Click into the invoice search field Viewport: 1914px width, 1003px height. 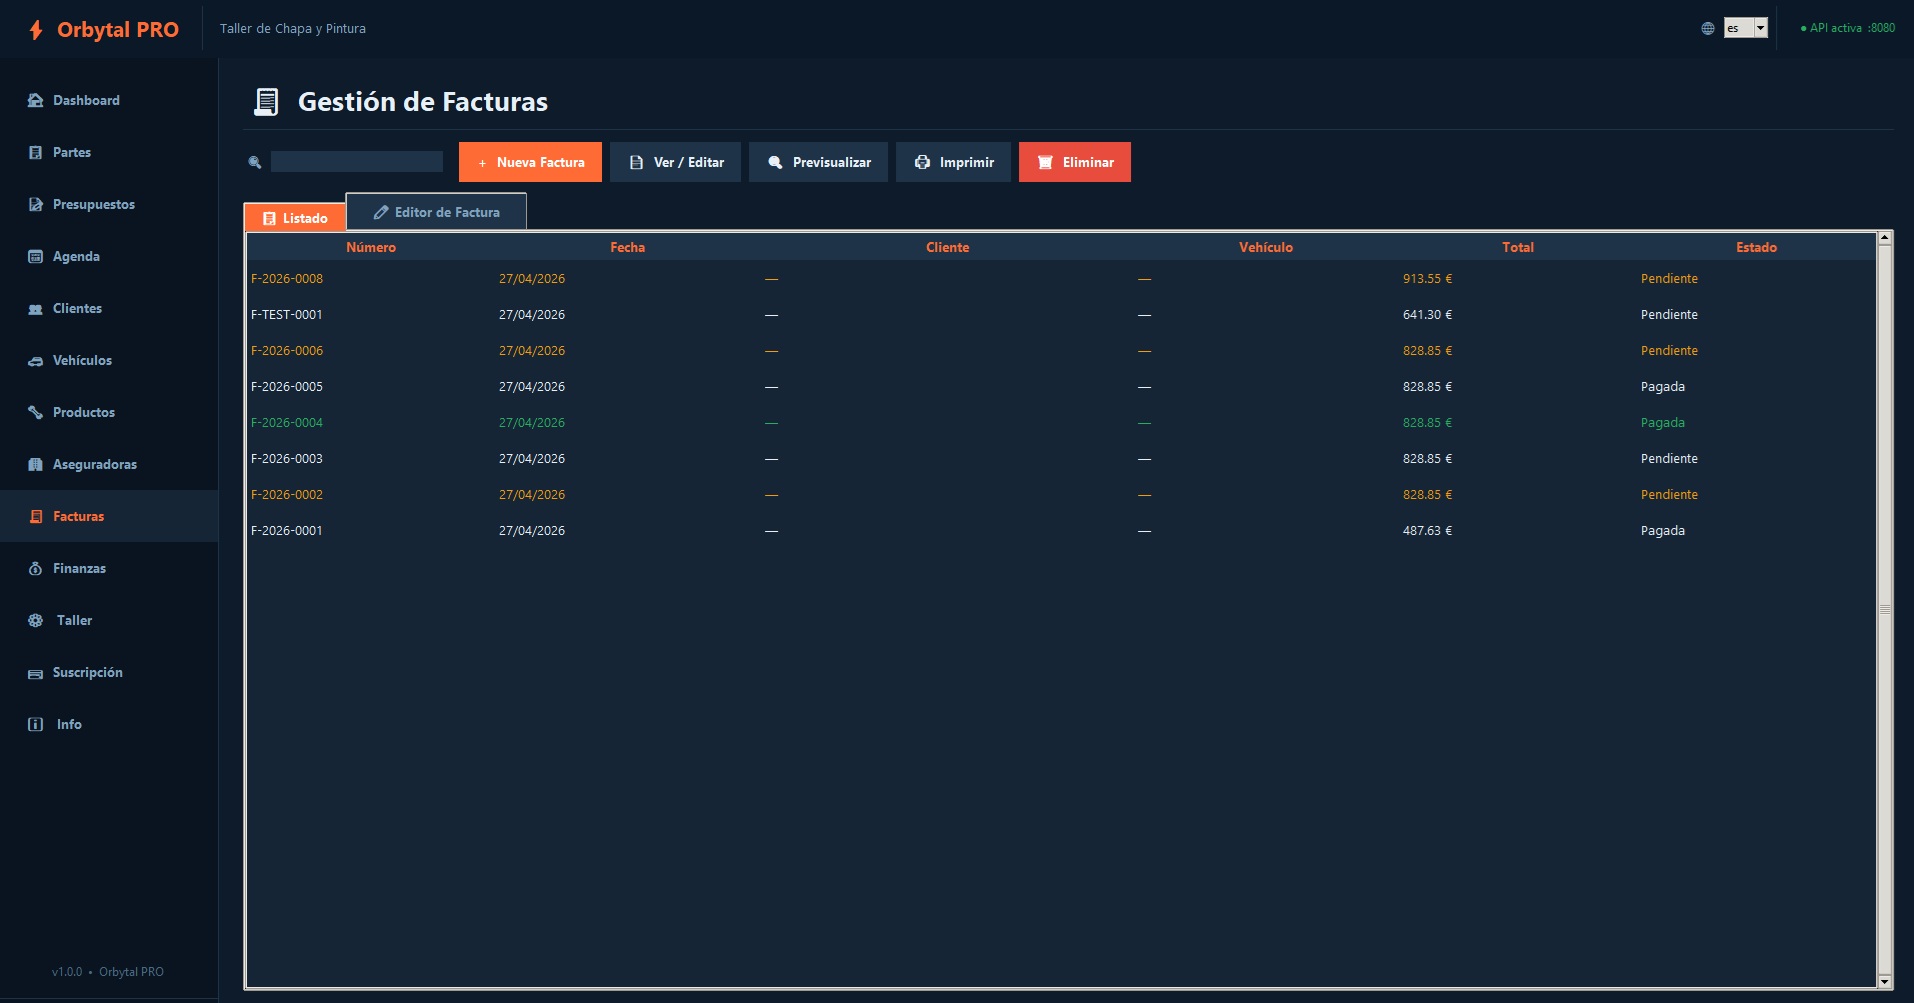[356, 162]
